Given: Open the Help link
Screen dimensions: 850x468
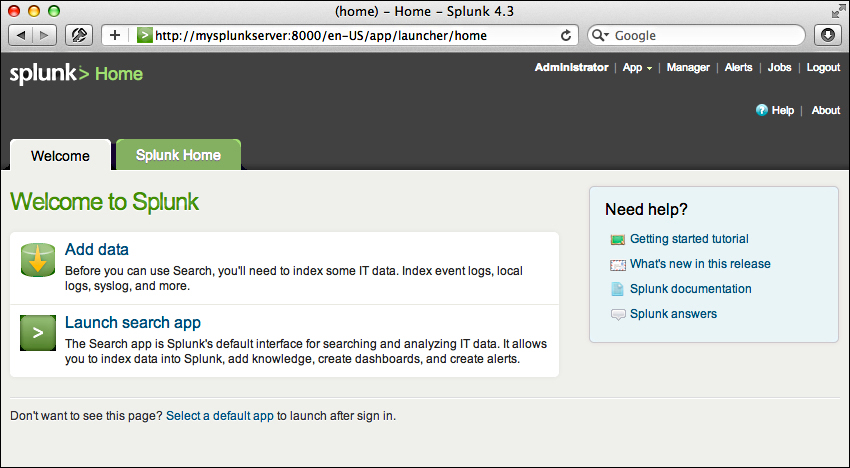Looking at the screenshot, I should [x=783, y=110].
